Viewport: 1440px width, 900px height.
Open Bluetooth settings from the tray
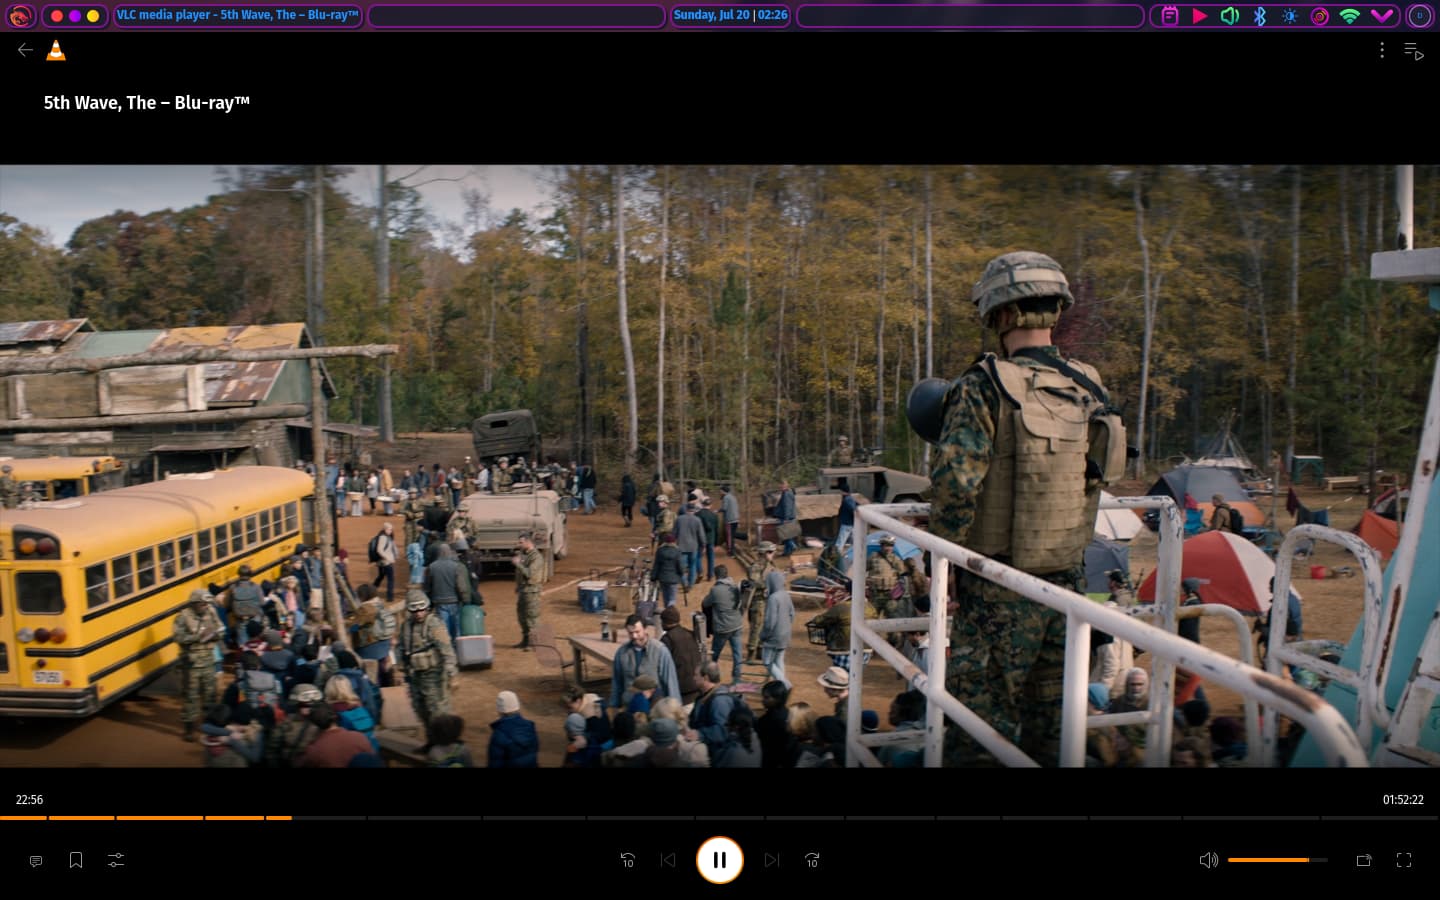point(1260,16)
